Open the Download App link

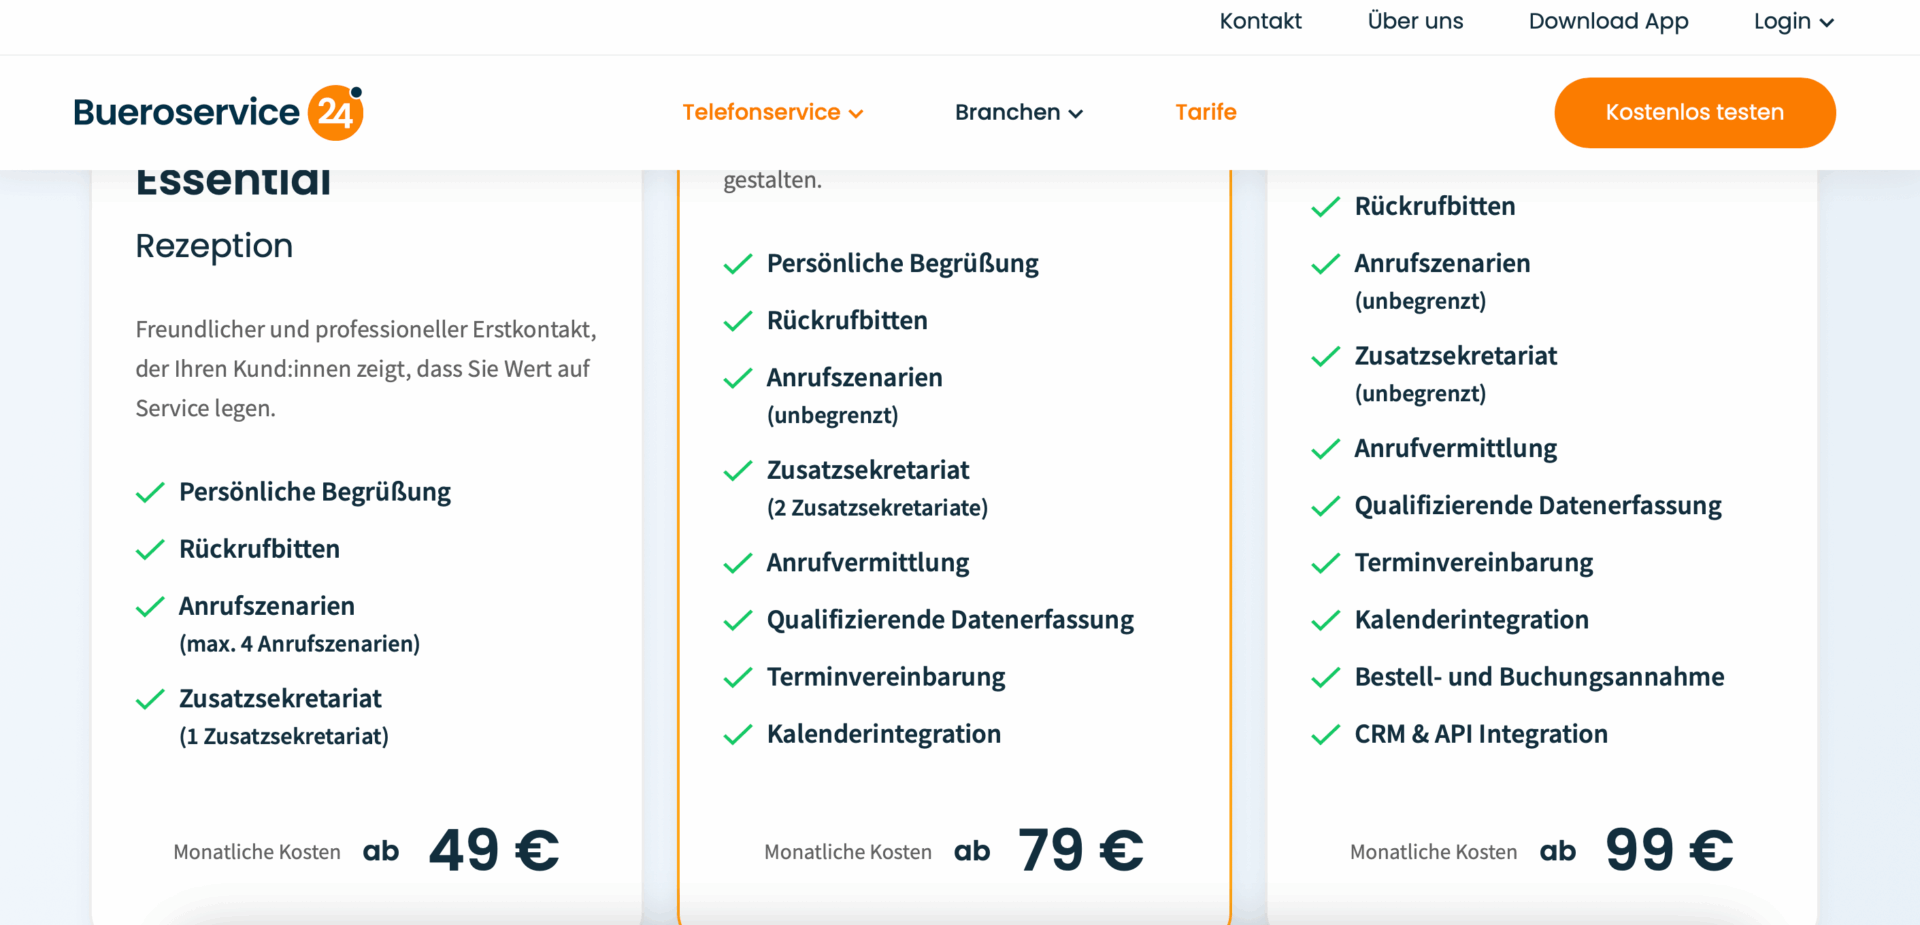coord(1608,21)
